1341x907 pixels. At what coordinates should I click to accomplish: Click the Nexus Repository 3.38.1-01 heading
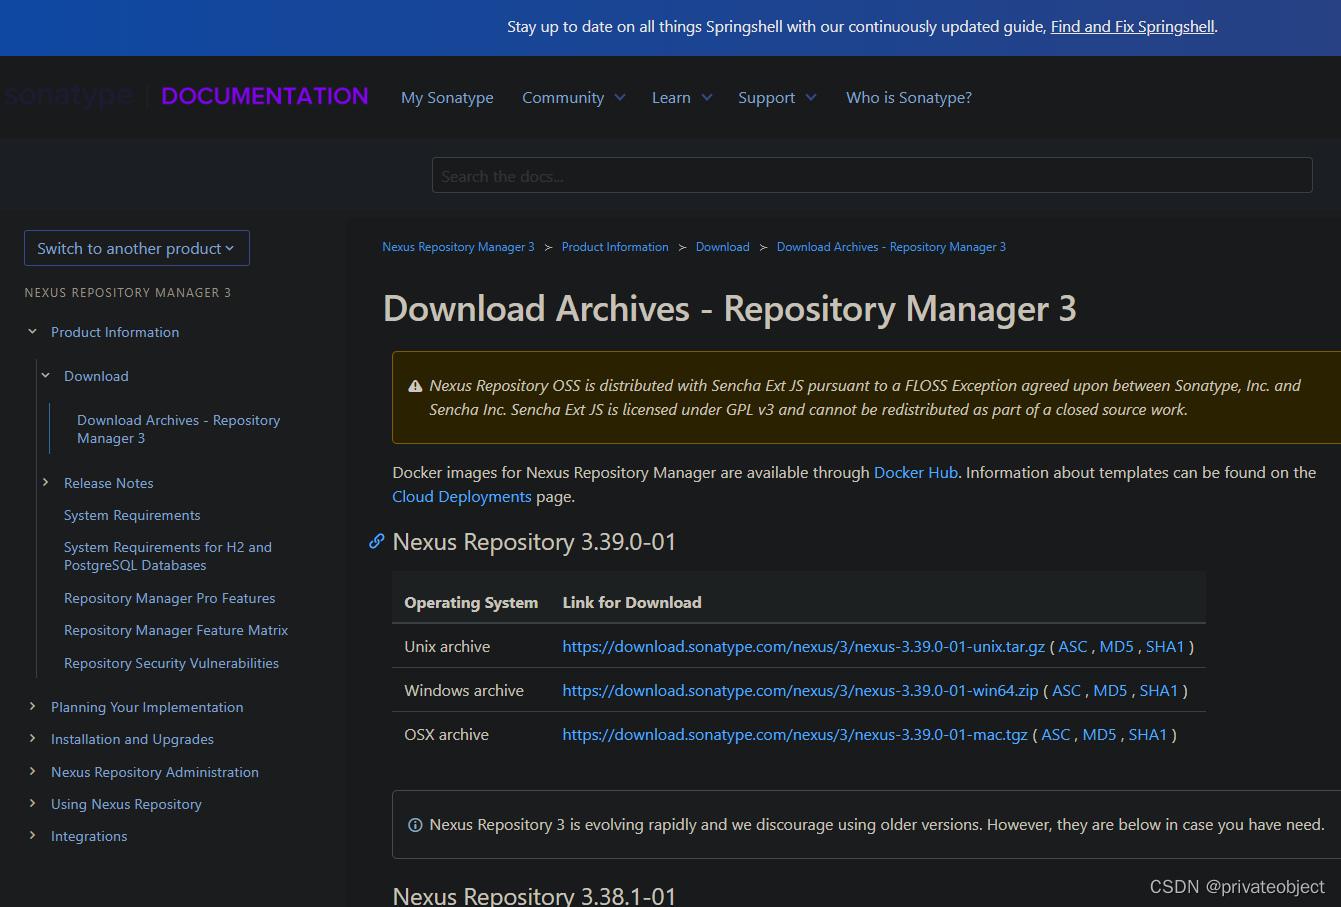click(x=534, y=895)
